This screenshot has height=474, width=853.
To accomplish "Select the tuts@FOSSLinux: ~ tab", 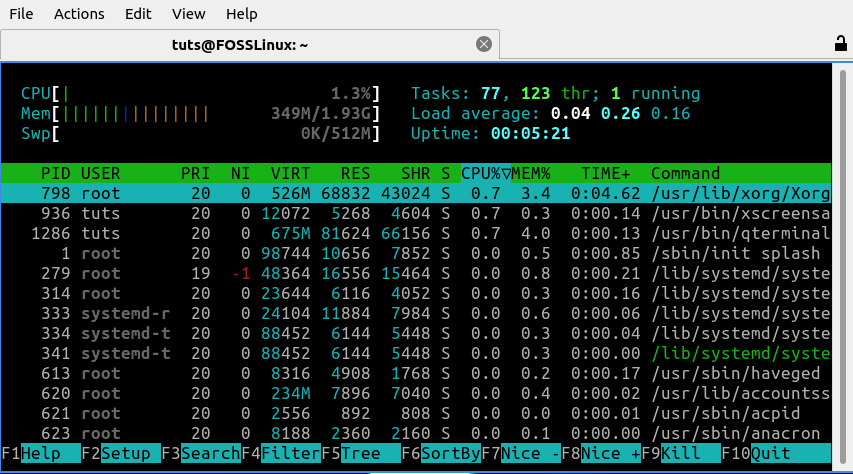I will pyautogui.click(x=250, y=45).
